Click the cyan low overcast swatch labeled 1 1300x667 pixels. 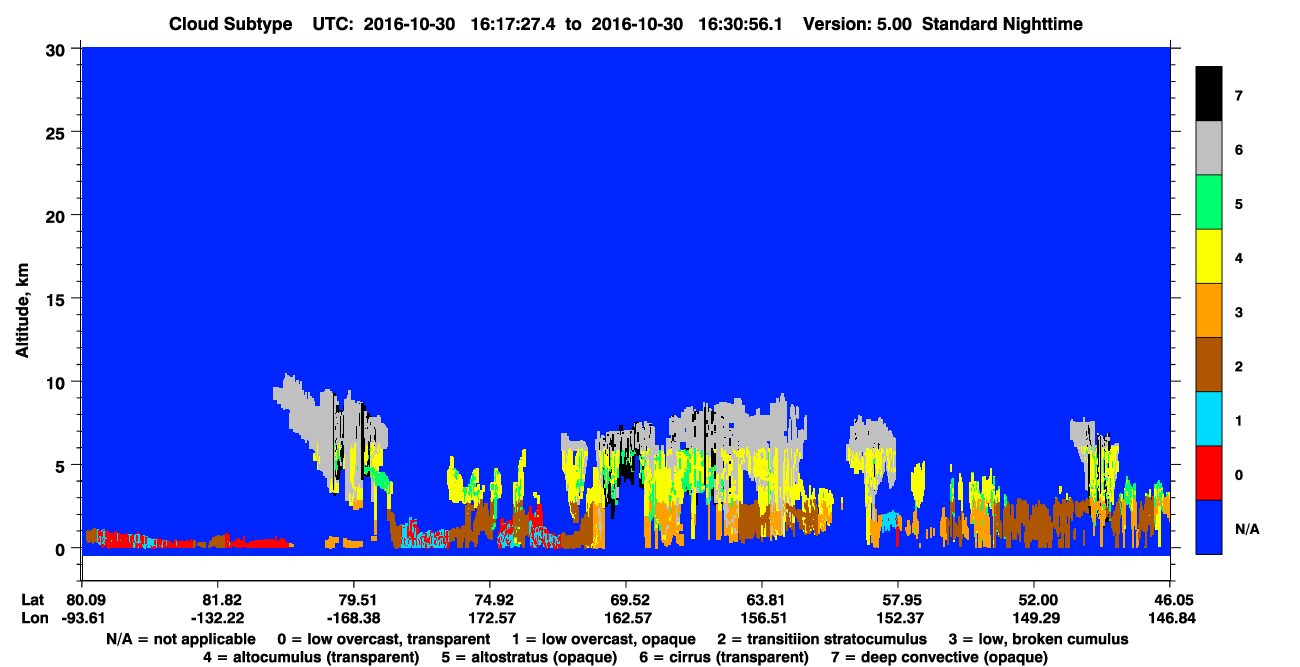1208,418
